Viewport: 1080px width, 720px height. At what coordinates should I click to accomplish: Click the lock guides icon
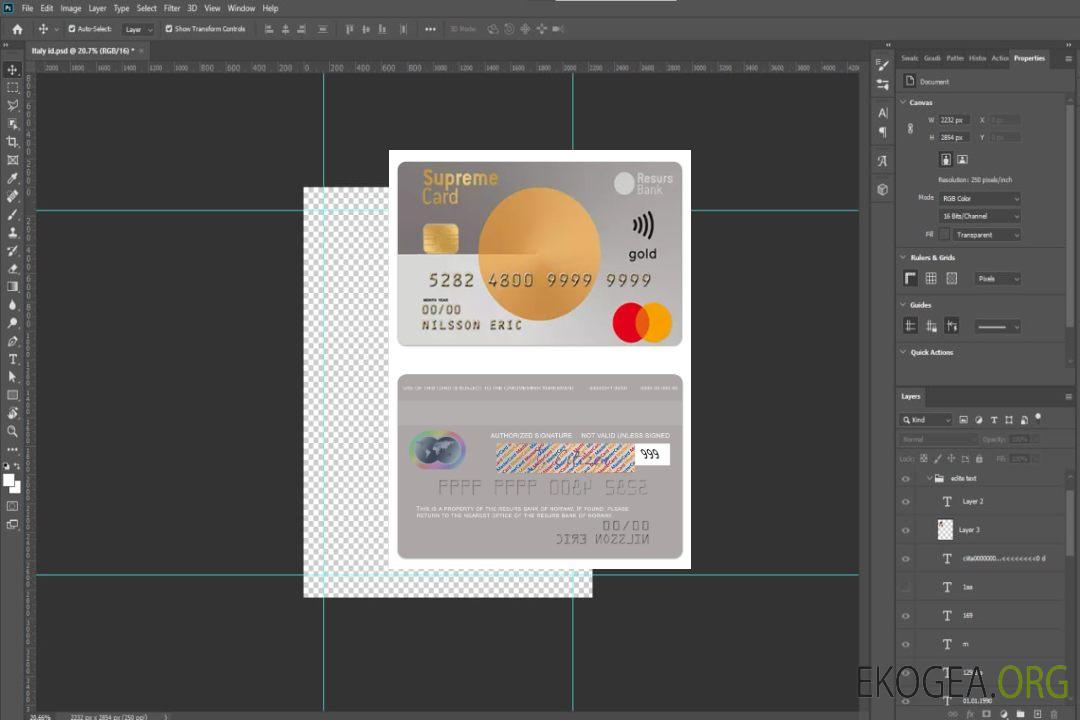point(931,326)
